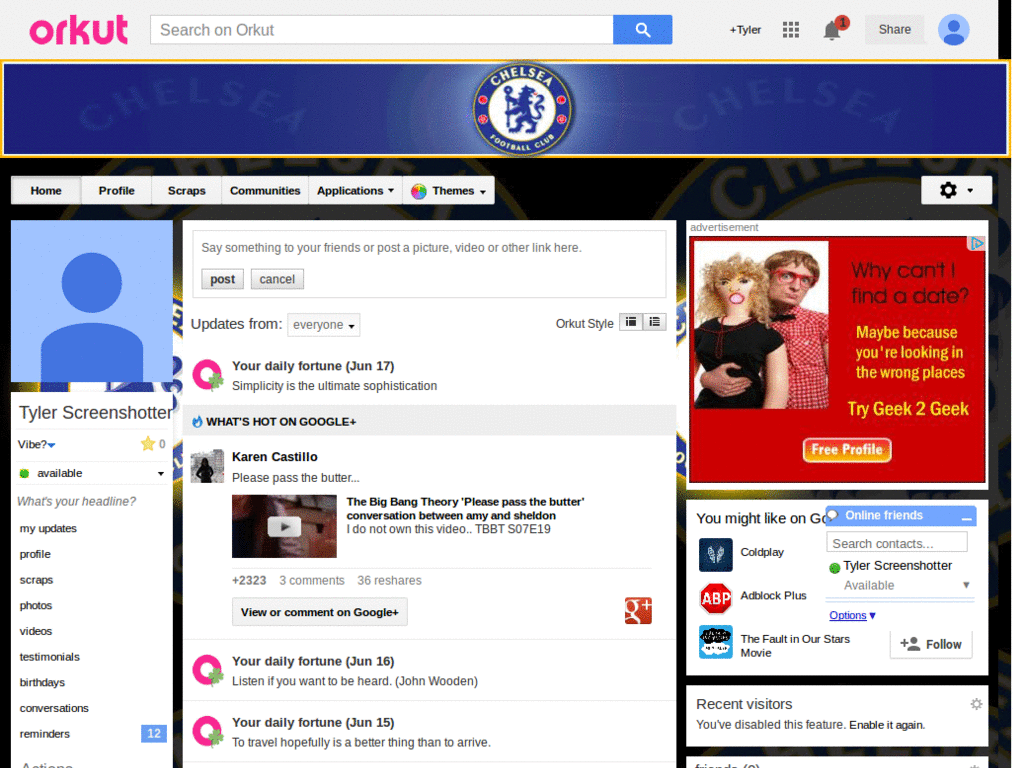
Task: Click the blue search magnifier button
Action: (x=642, y=29)
